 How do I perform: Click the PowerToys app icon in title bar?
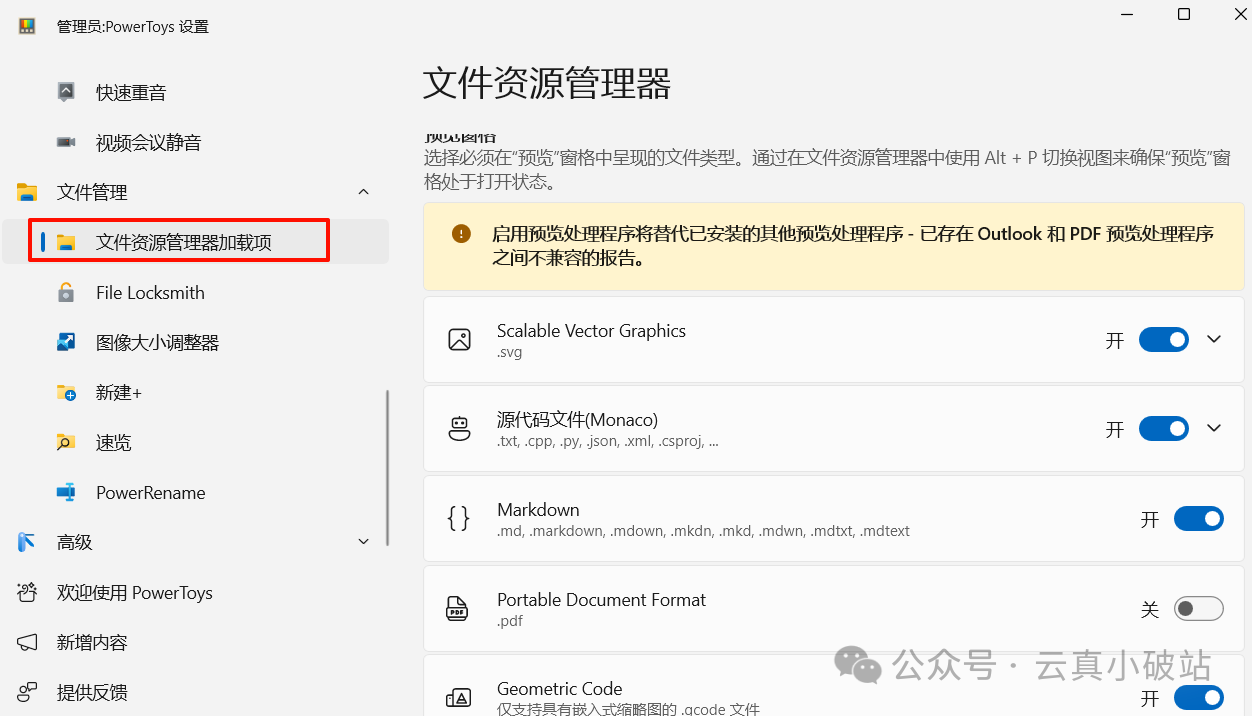point(27,26)
